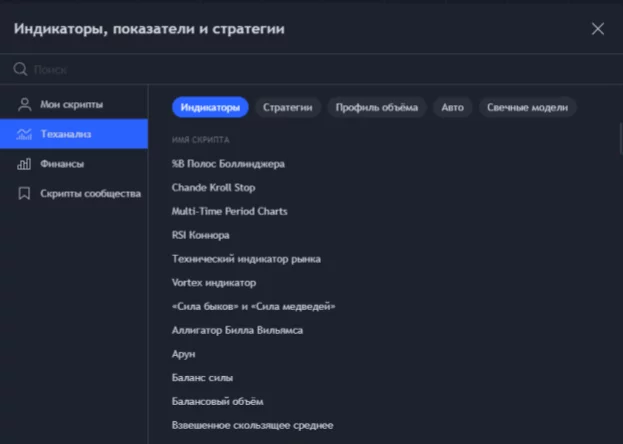The height and width of the screenshot is (444, 623).
Task: Click the bookmark icon beside Скрипты сообщества
Action: click(24, 193)
